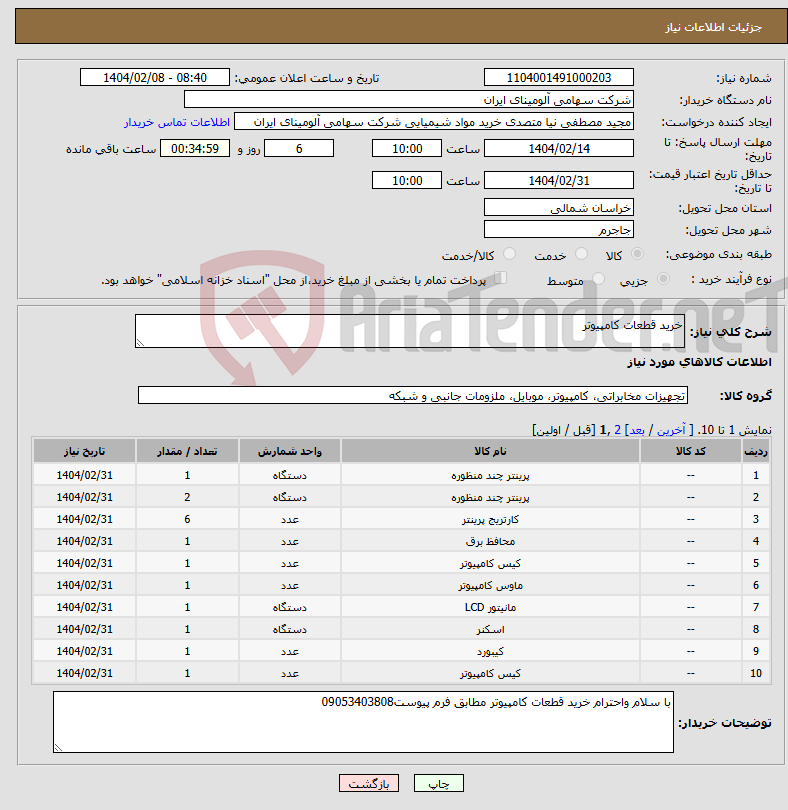
Task: Select the کالا radio button
Action: [638, 254]
